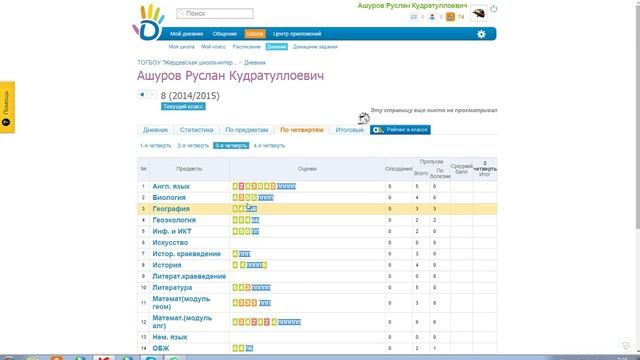Open subject Геоэкология
The height and width of the screenshot is (360, 640).
(174, 220)
